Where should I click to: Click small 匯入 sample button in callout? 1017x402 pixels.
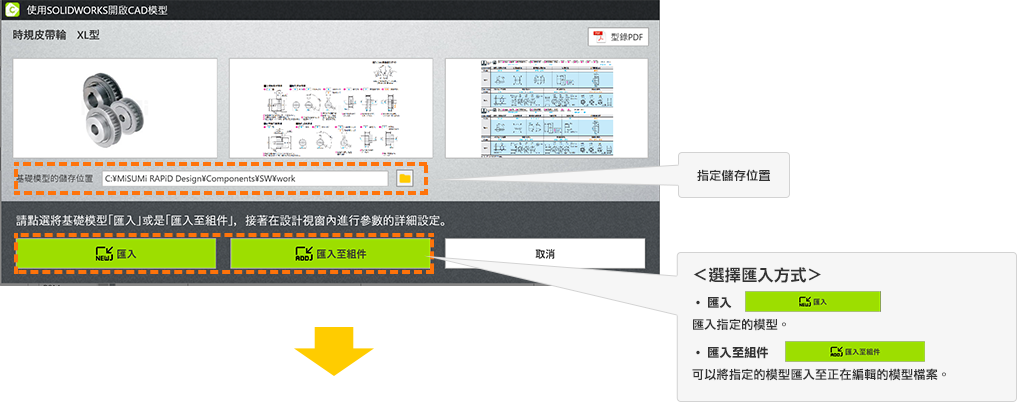click(x=813, y=301)
